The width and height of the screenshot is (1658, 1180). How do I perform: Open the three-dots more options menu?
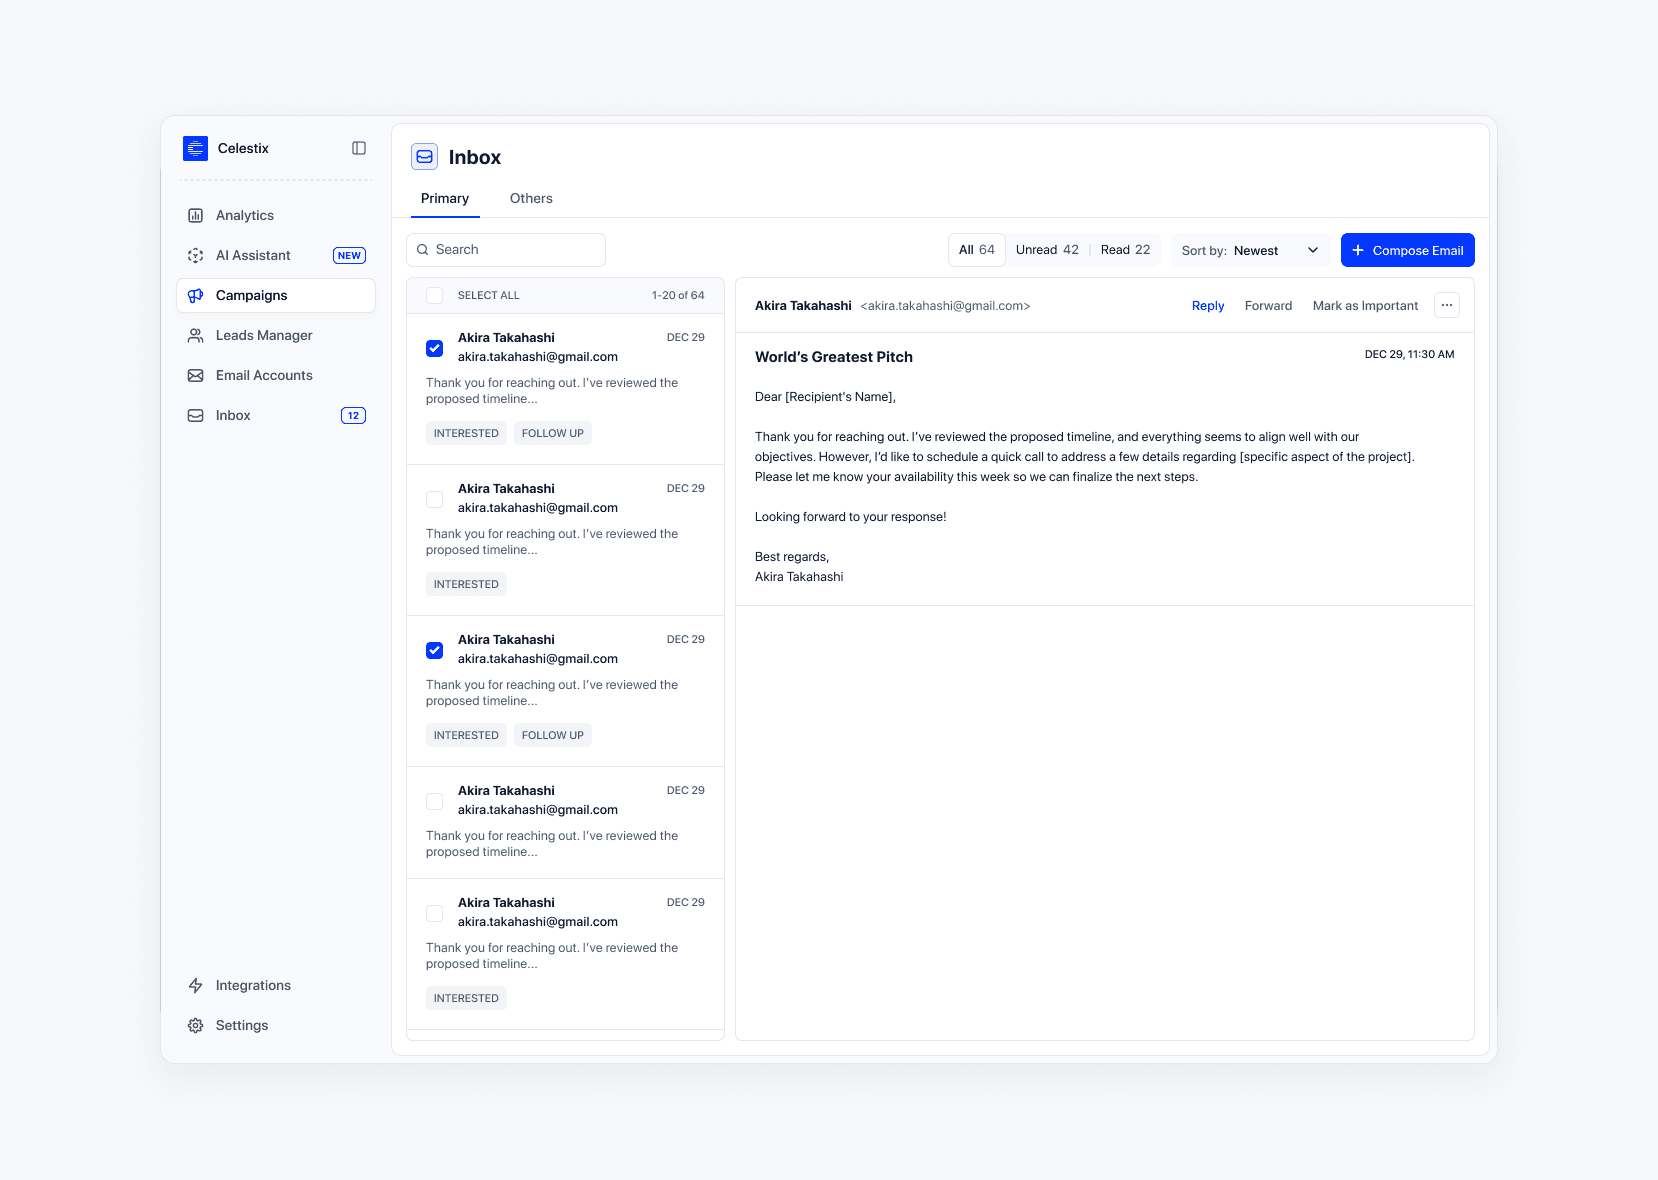(x=1447, y=305)
